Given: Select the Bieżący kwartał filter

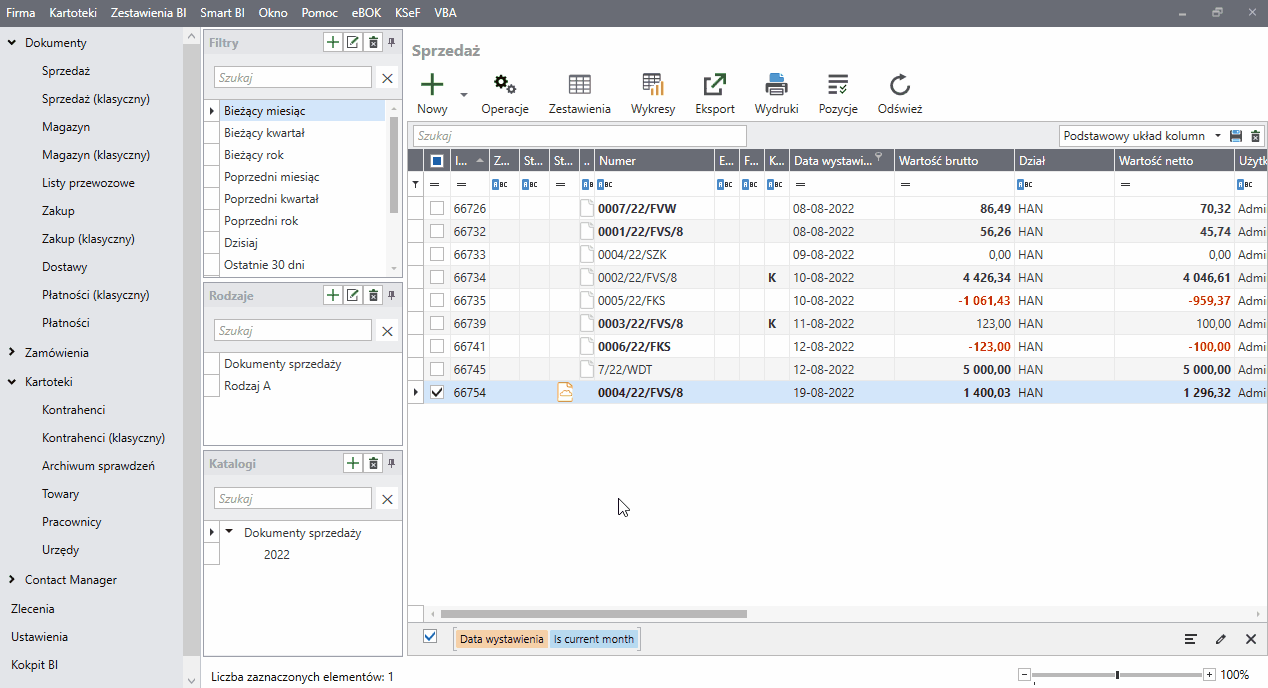Looking at the screenshot, I should click(264, 133).
